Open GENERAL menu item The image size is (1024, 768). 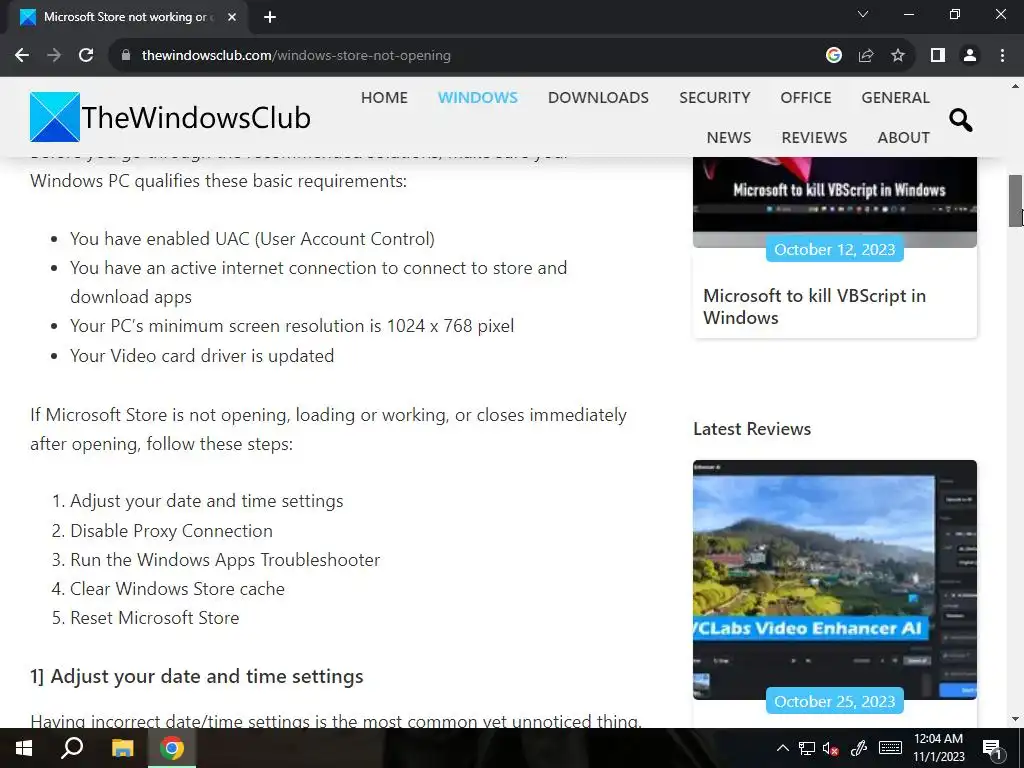[895, 97]
